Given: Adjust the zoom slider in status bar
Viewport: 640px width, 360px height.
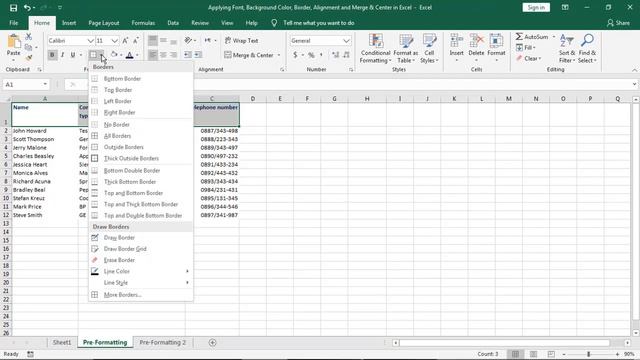Looking at the screenshot, I should point(589,354).
